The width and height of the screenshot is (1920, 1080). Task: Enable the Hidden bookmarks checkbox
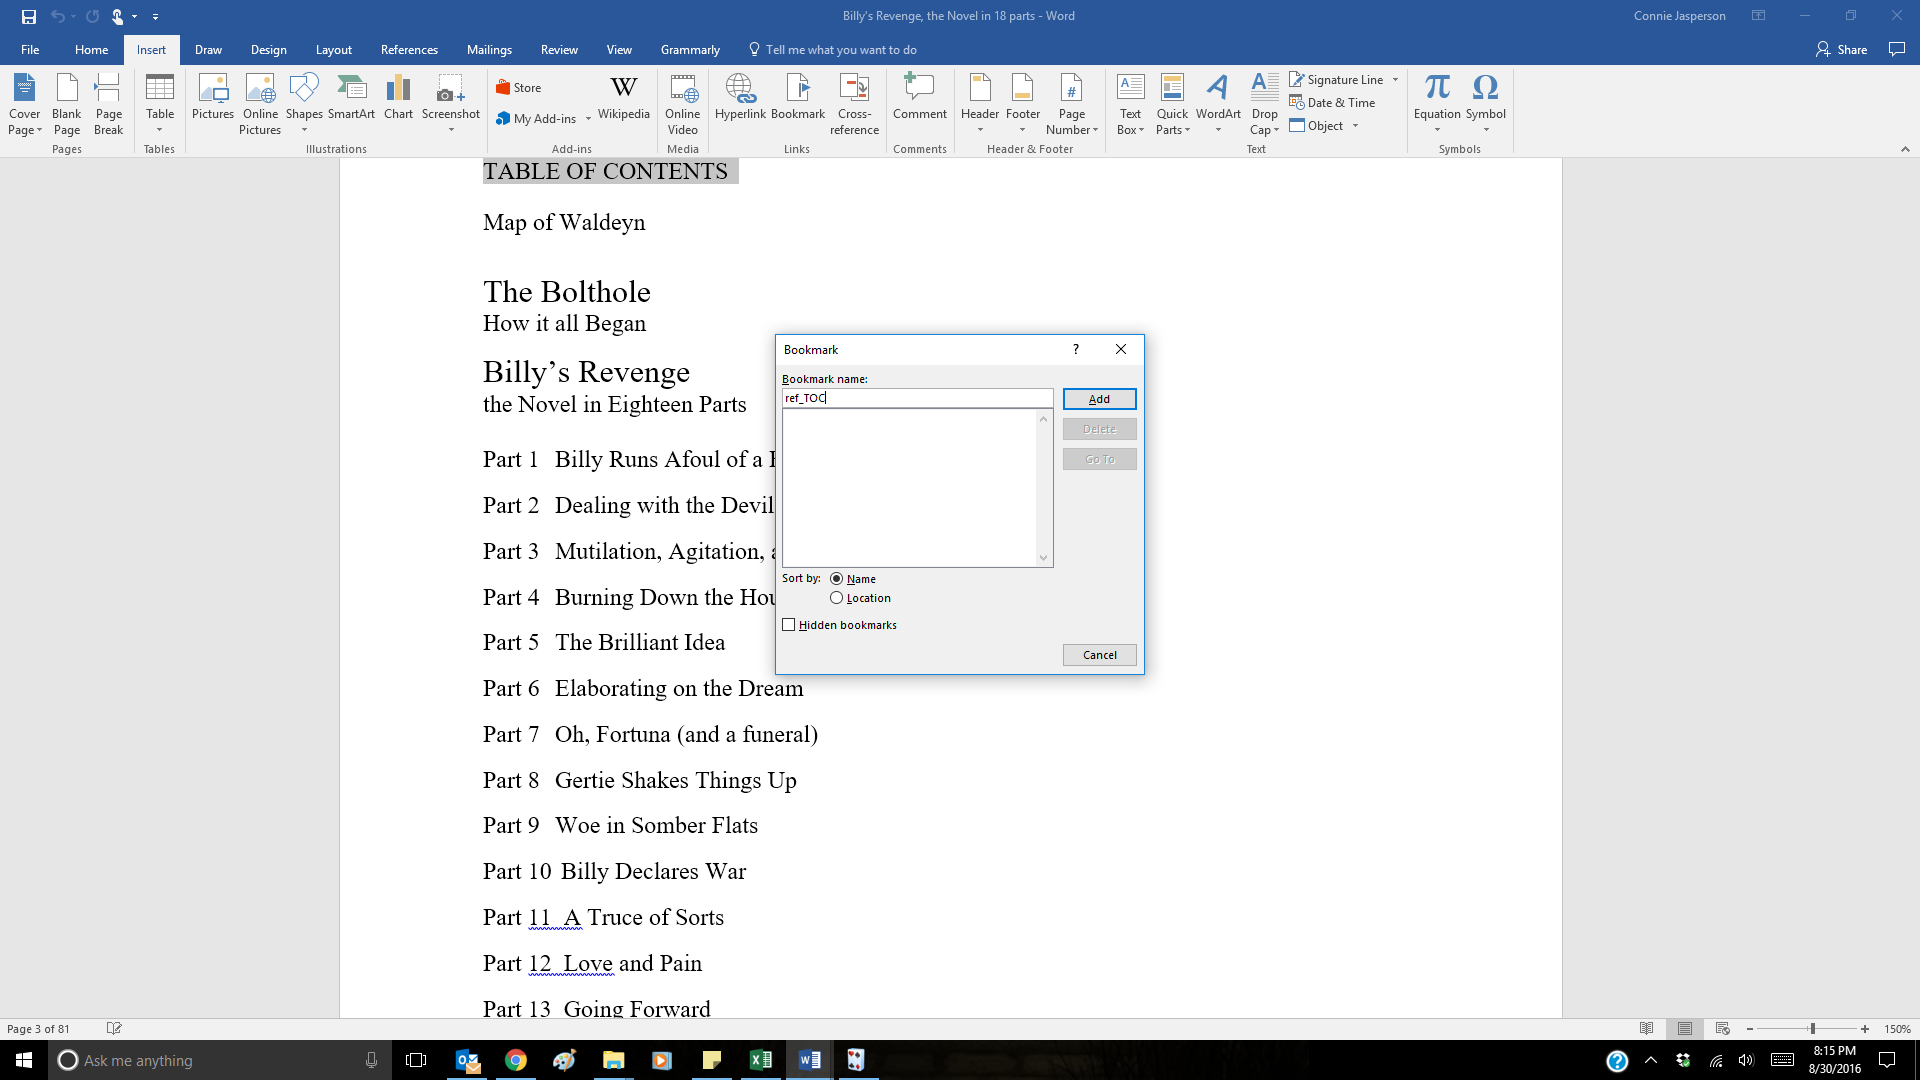tap(789, 625)
